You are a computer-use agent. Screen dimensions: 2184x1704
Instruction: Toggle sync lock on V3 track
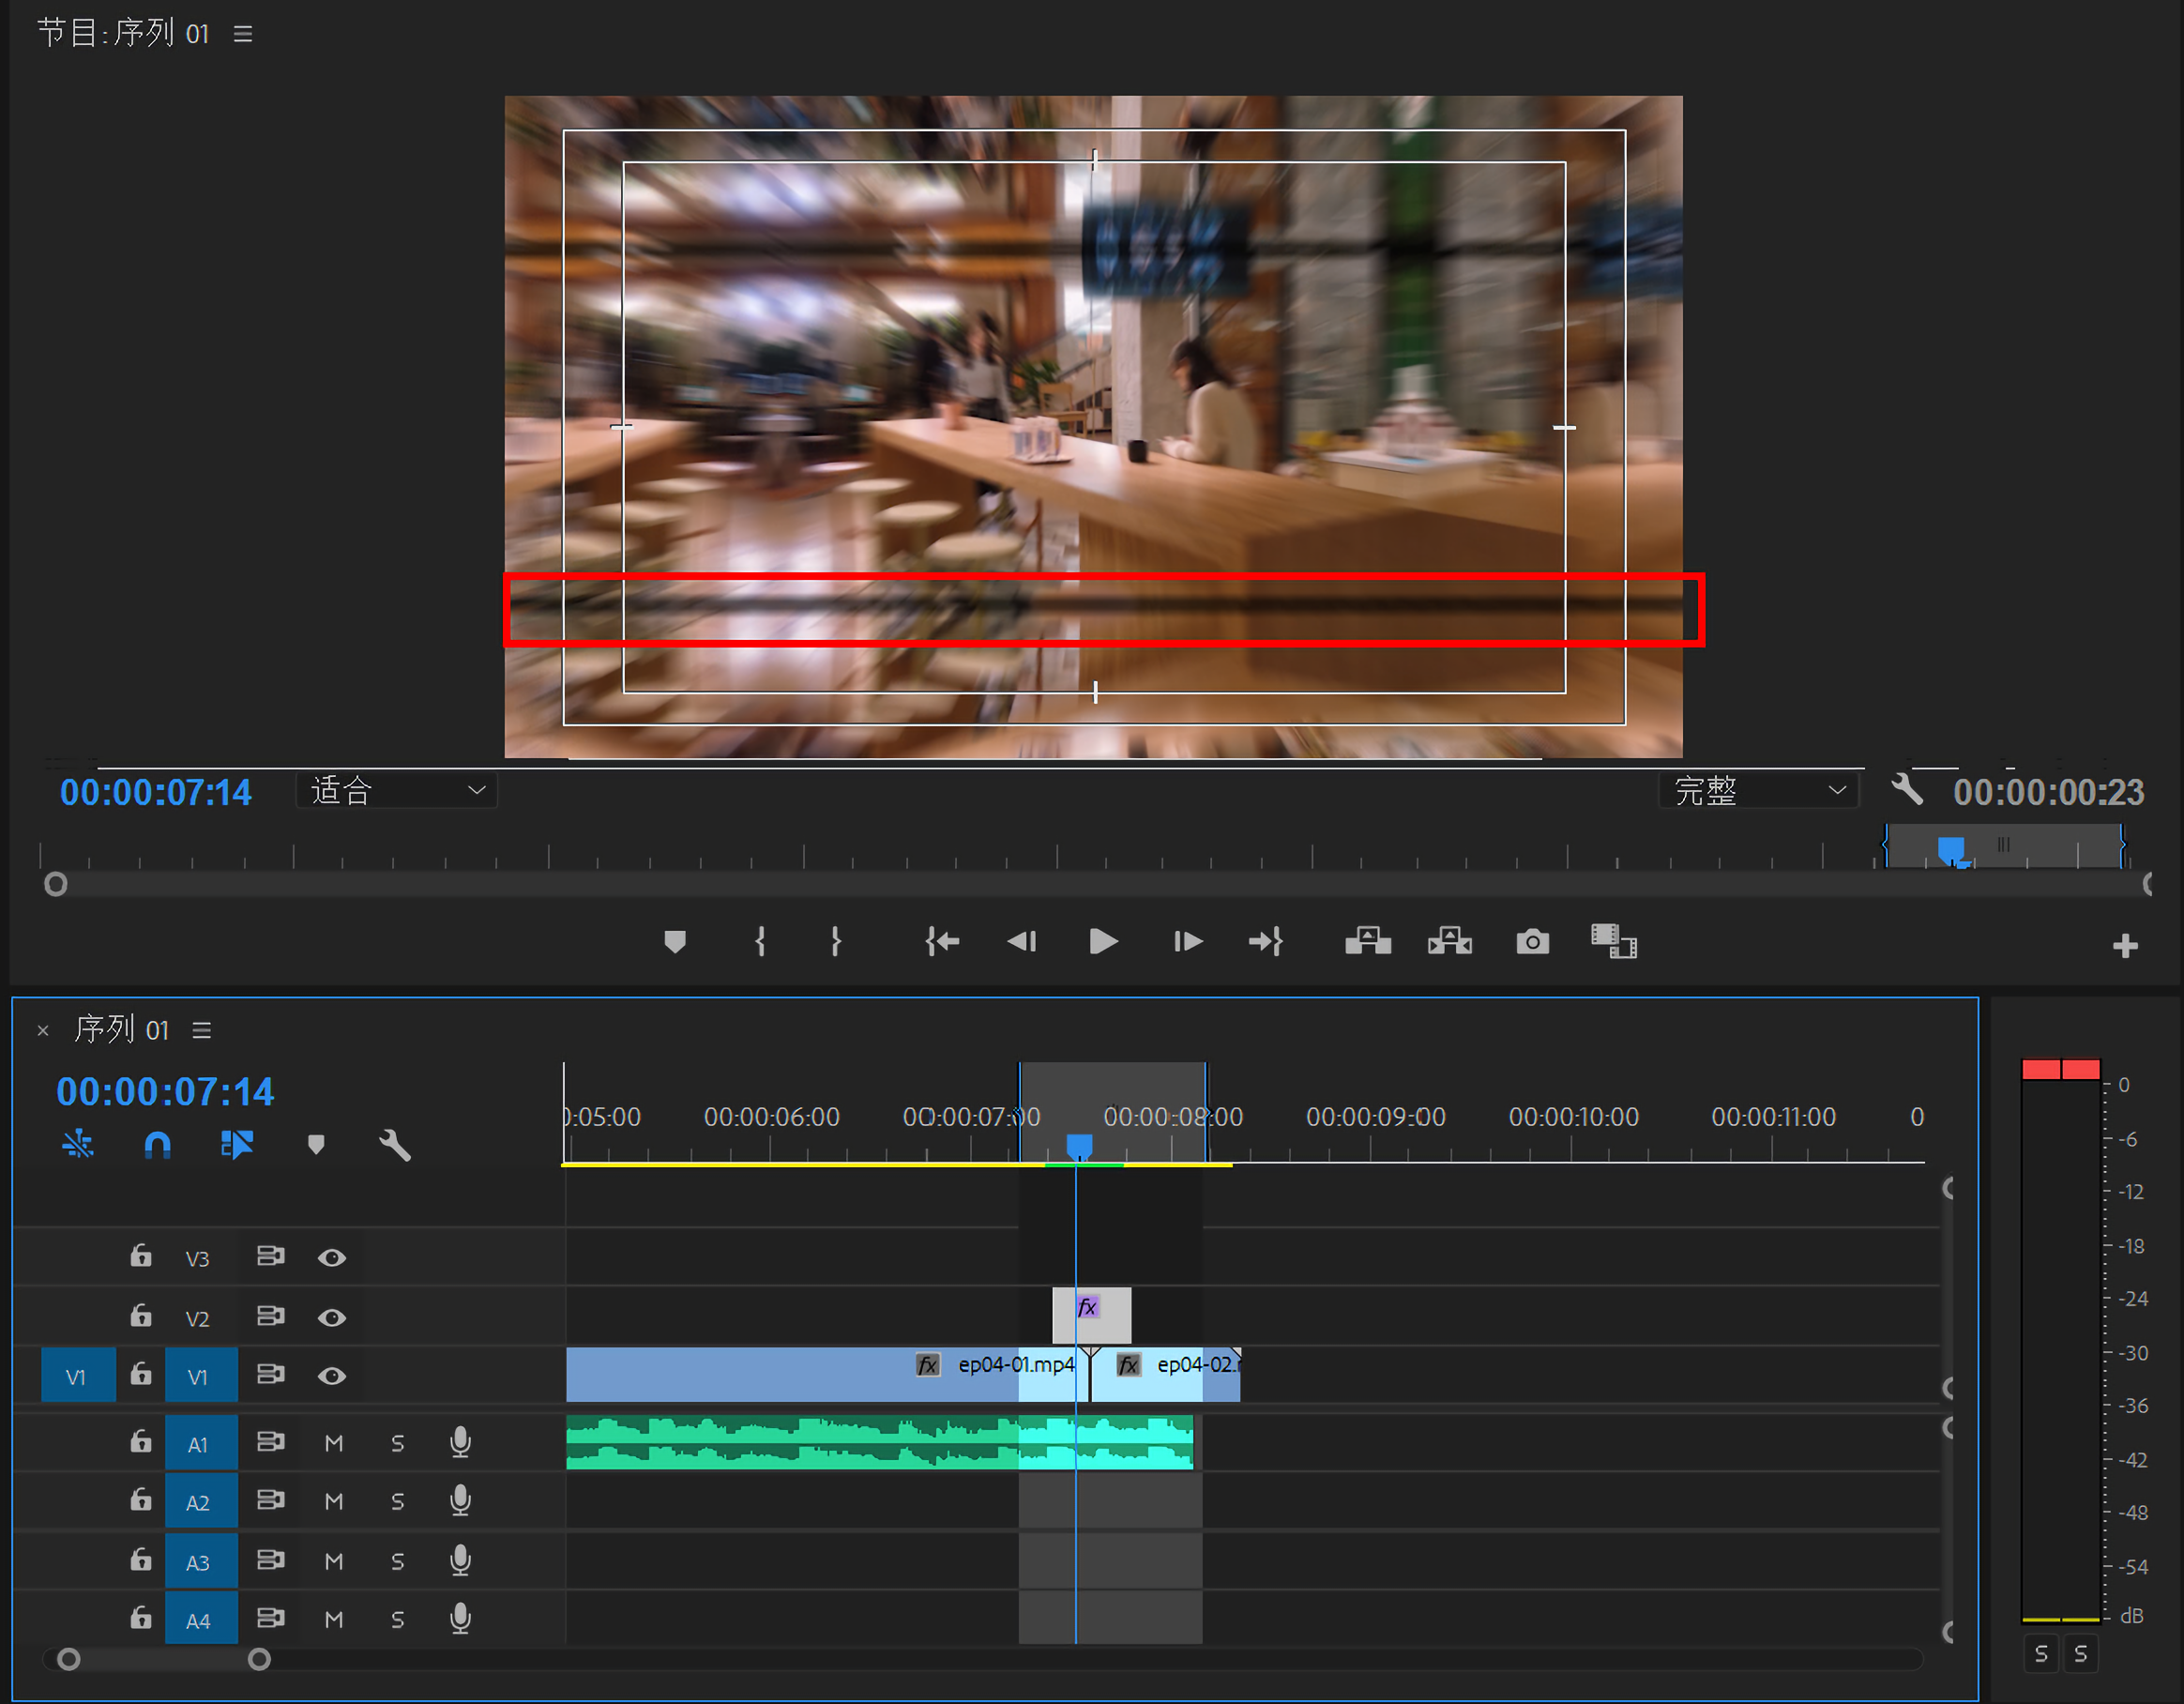[x=270, y=1256]
